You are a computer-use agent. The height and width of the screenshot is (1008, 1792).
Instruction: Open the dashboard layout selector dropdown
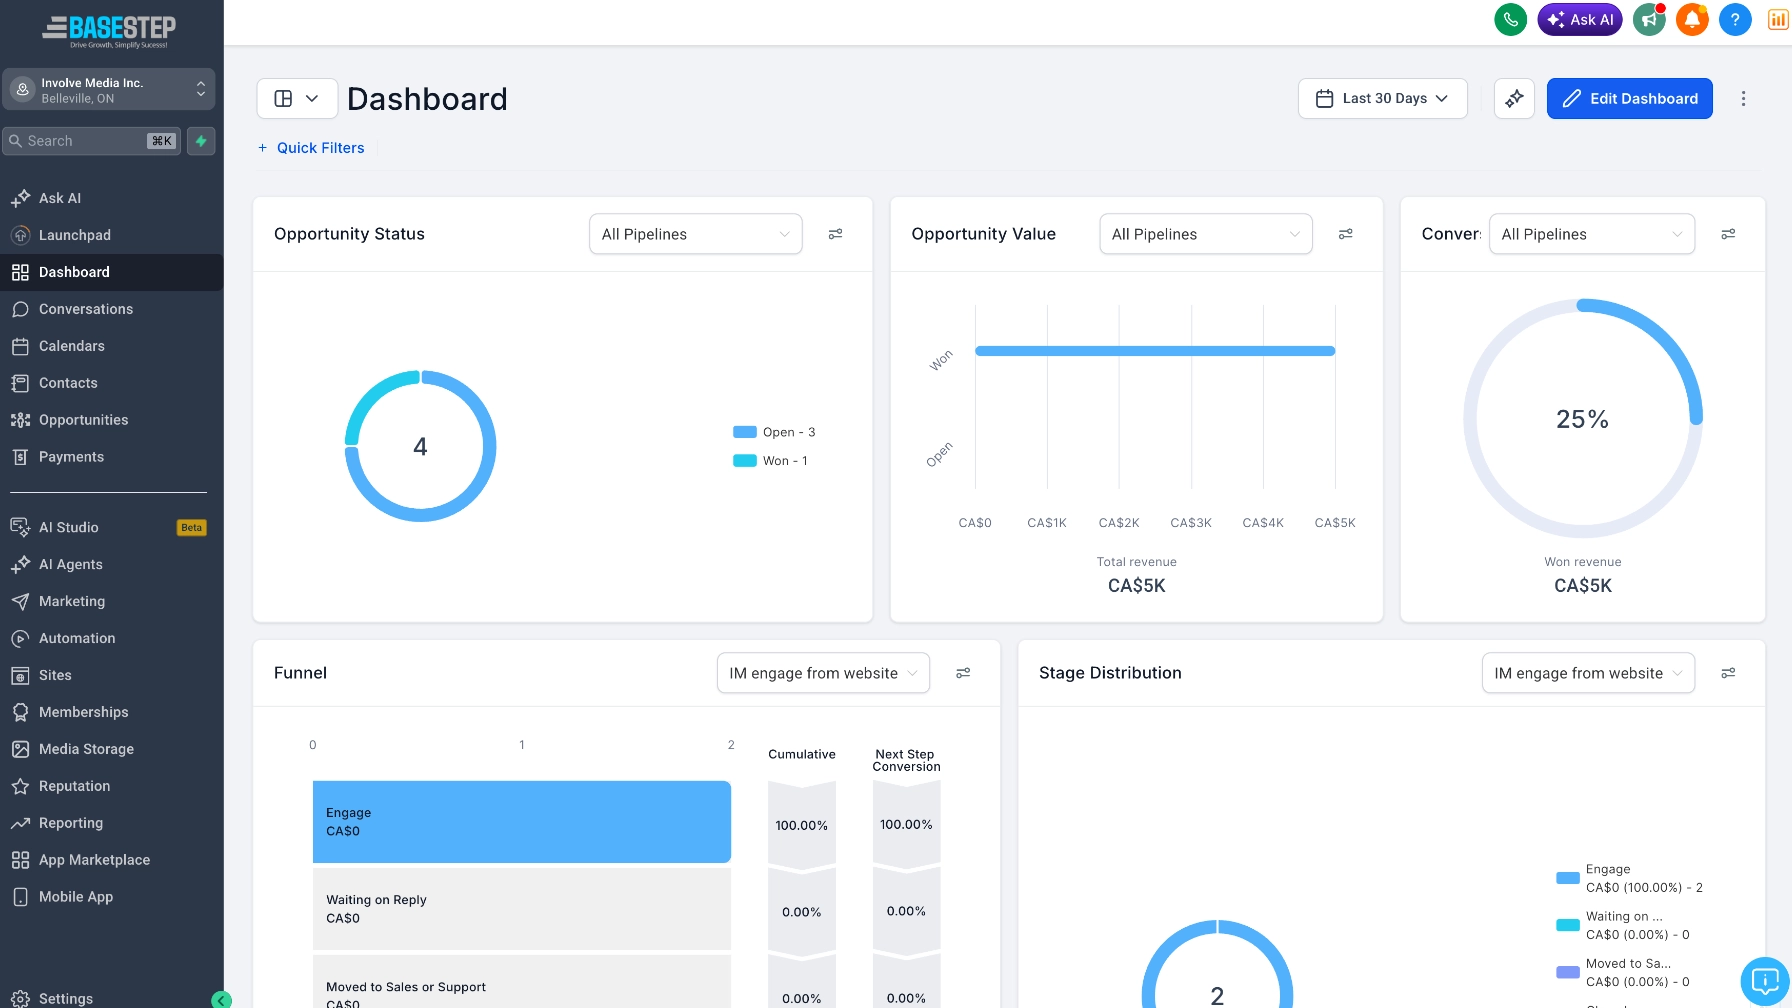[x=297, y=98]
